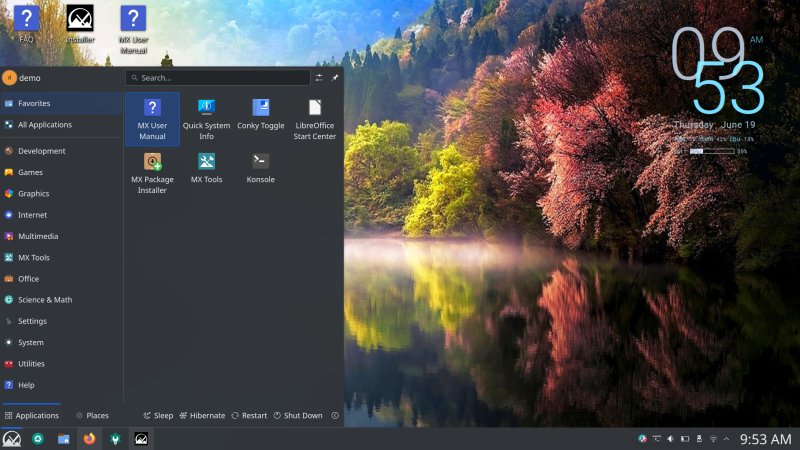Viewport: 800px width, 450px height.
Task: Expand more session options arrow
Action: (x=335, y=416)
